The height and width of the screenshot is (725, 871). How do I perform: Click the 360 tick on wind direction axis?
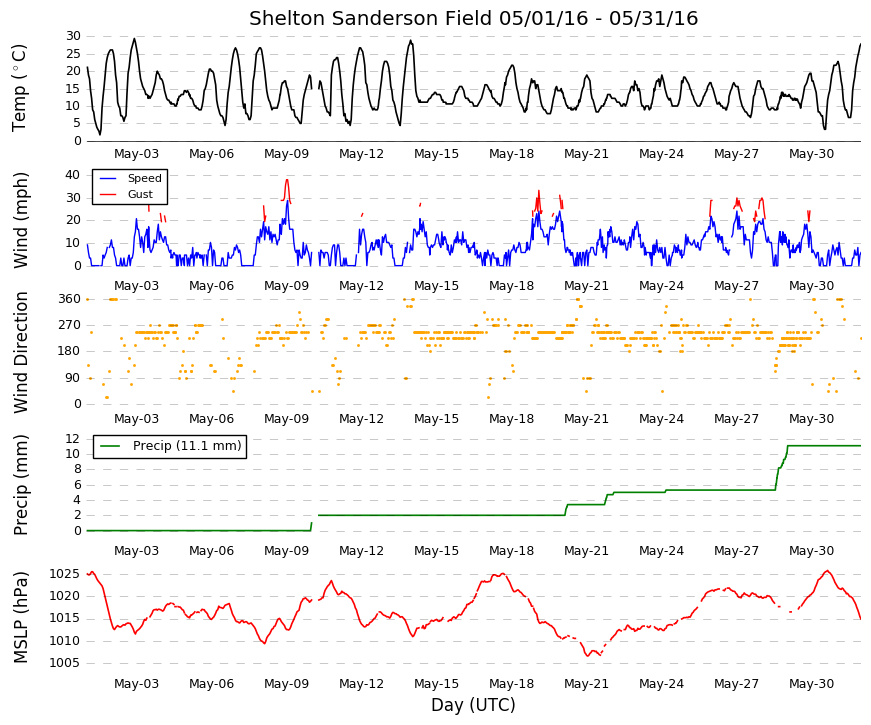coord(70,299)
